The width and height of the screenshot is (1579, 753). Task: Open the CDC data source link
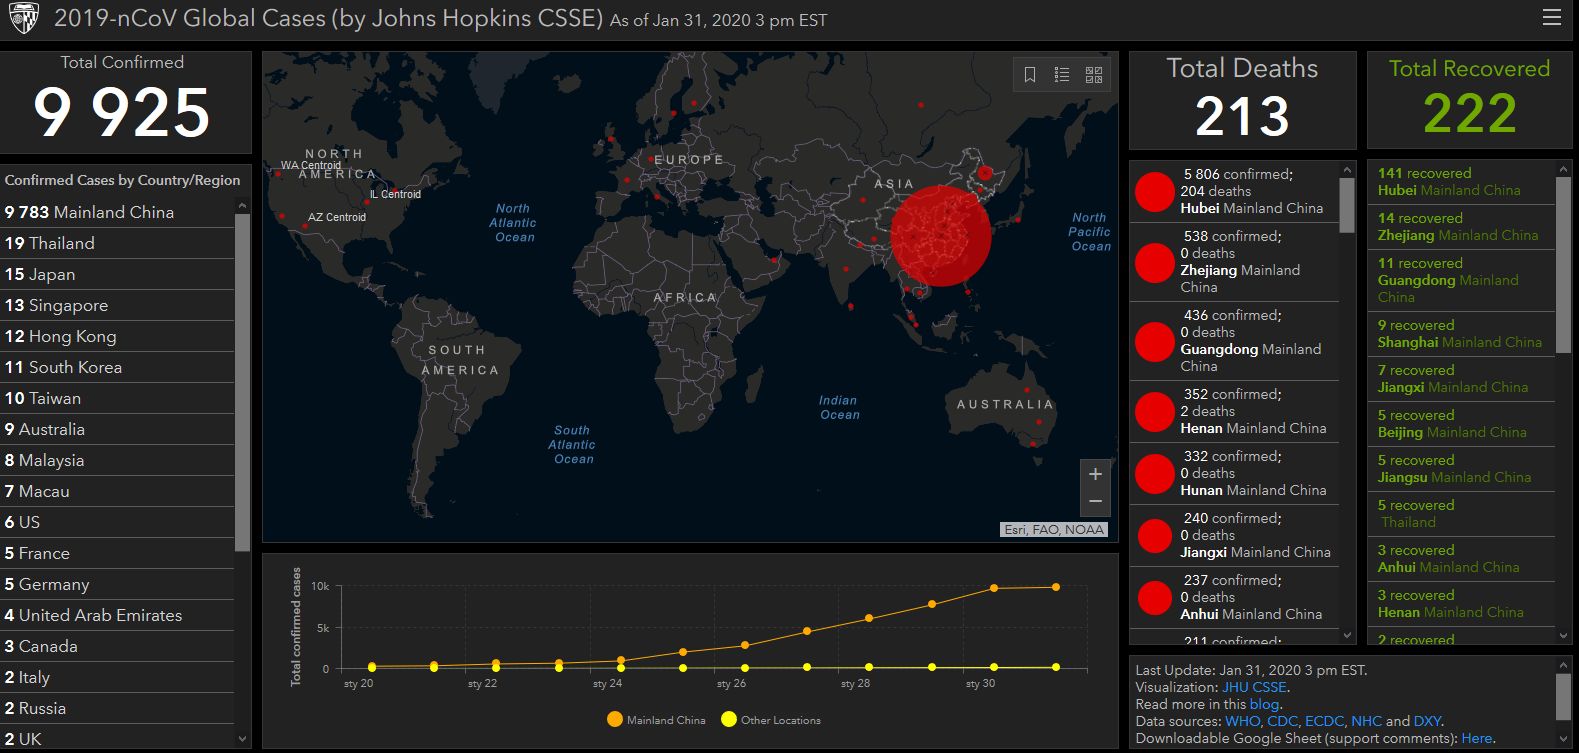(1282, 721)
